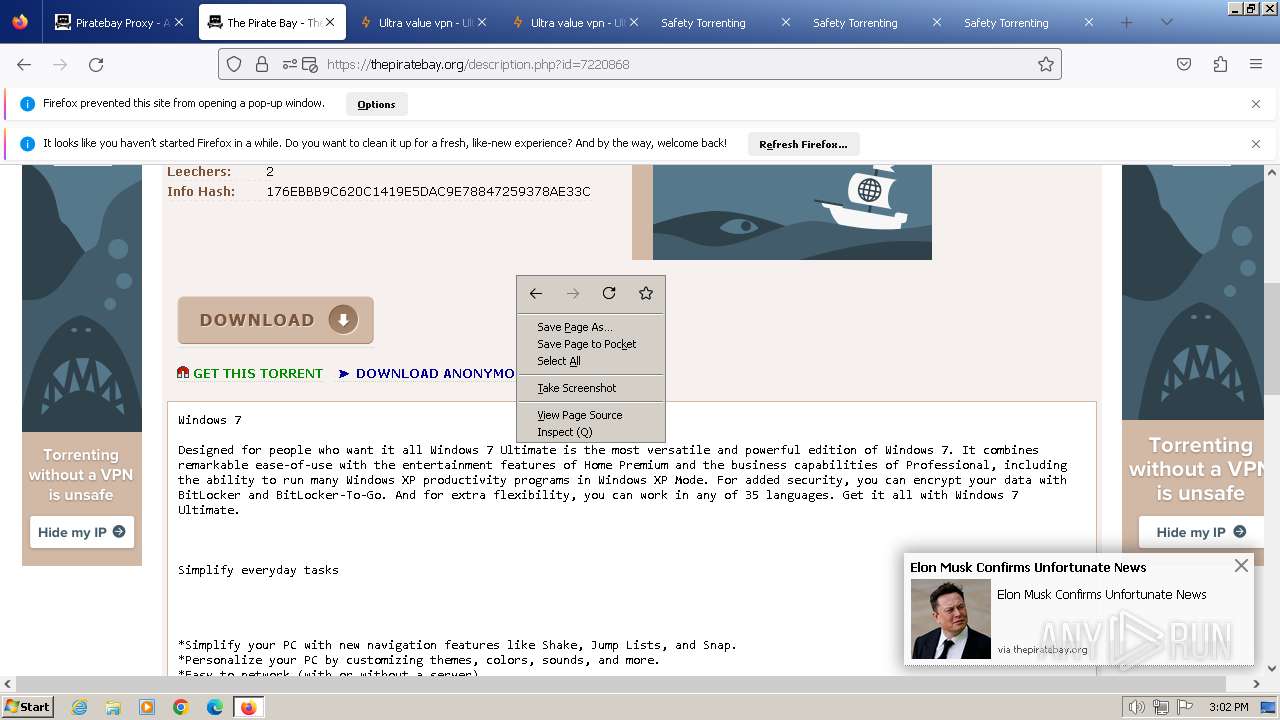Open a new tab with the plus icon
1280x720 pixels.
[x=1127, y=22]
